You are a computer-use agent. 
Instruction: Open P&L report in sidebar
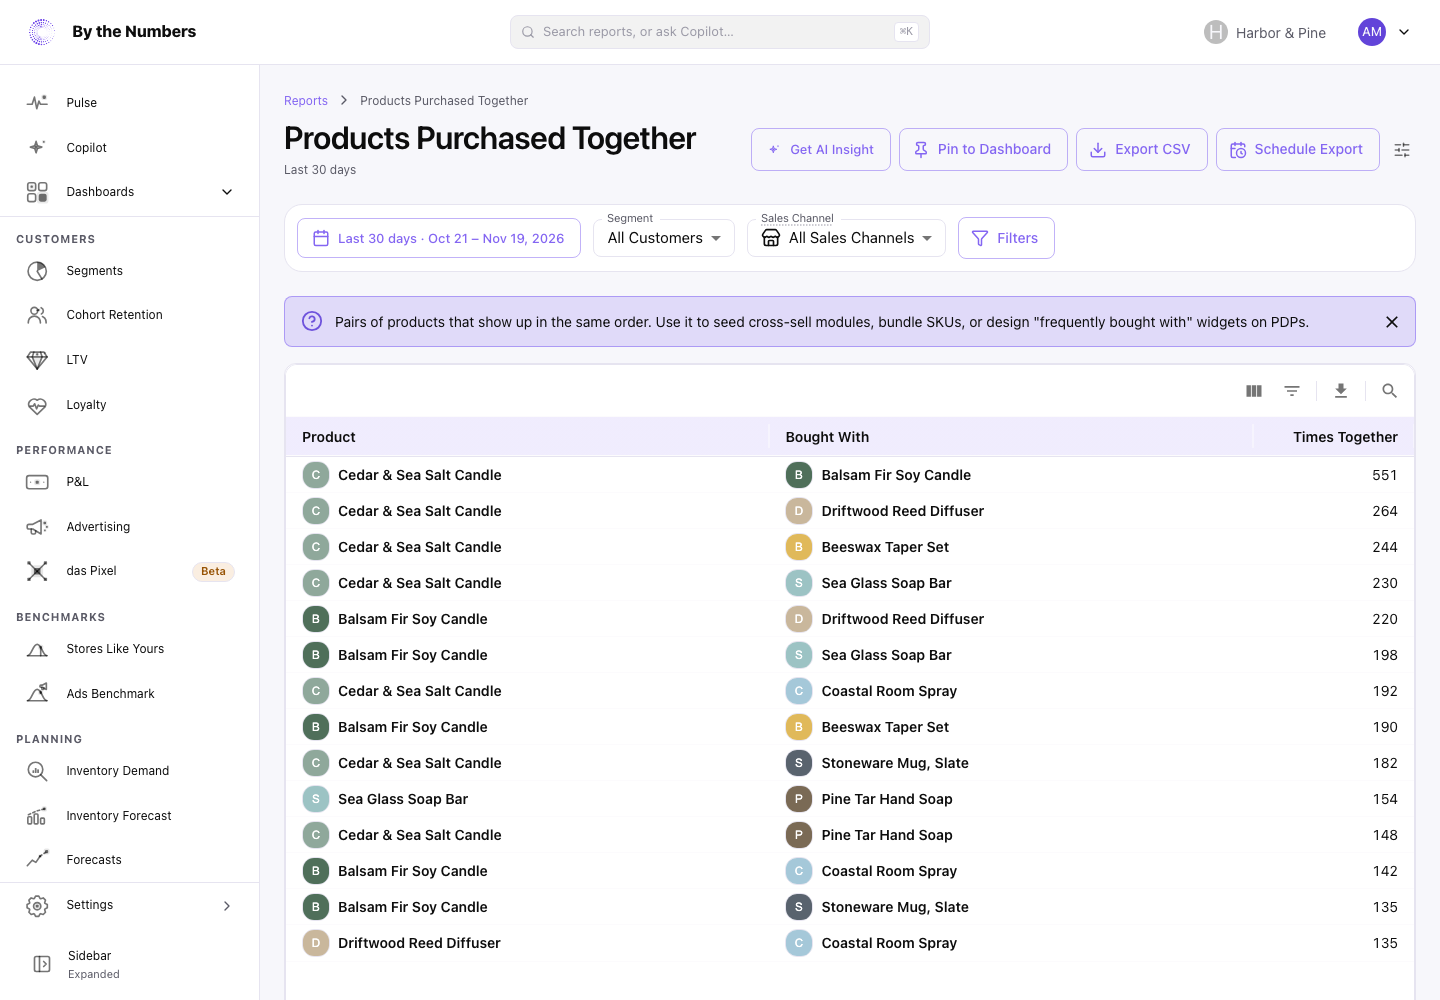point(130,482)
